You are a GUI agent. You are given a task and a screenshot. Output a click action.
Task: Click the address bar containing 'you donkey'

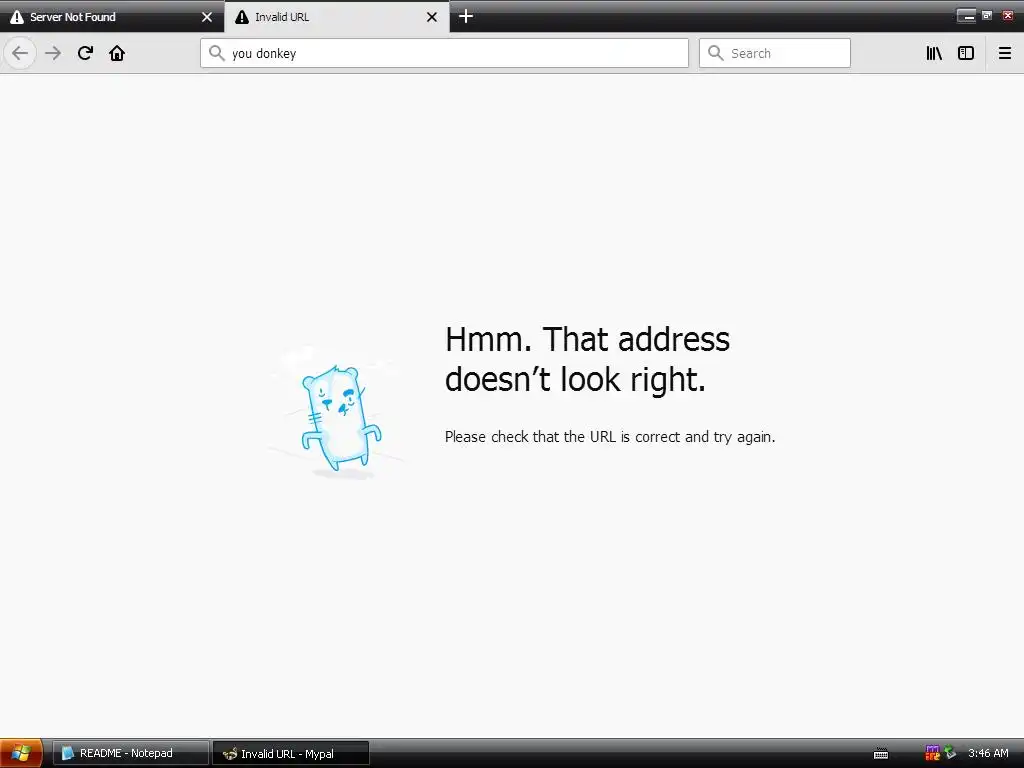[444, 53]
